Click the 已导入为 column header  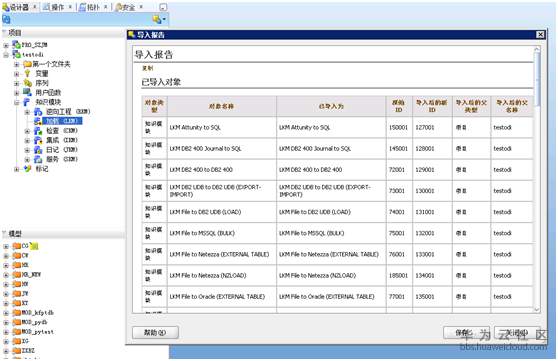tap(331, 106)
